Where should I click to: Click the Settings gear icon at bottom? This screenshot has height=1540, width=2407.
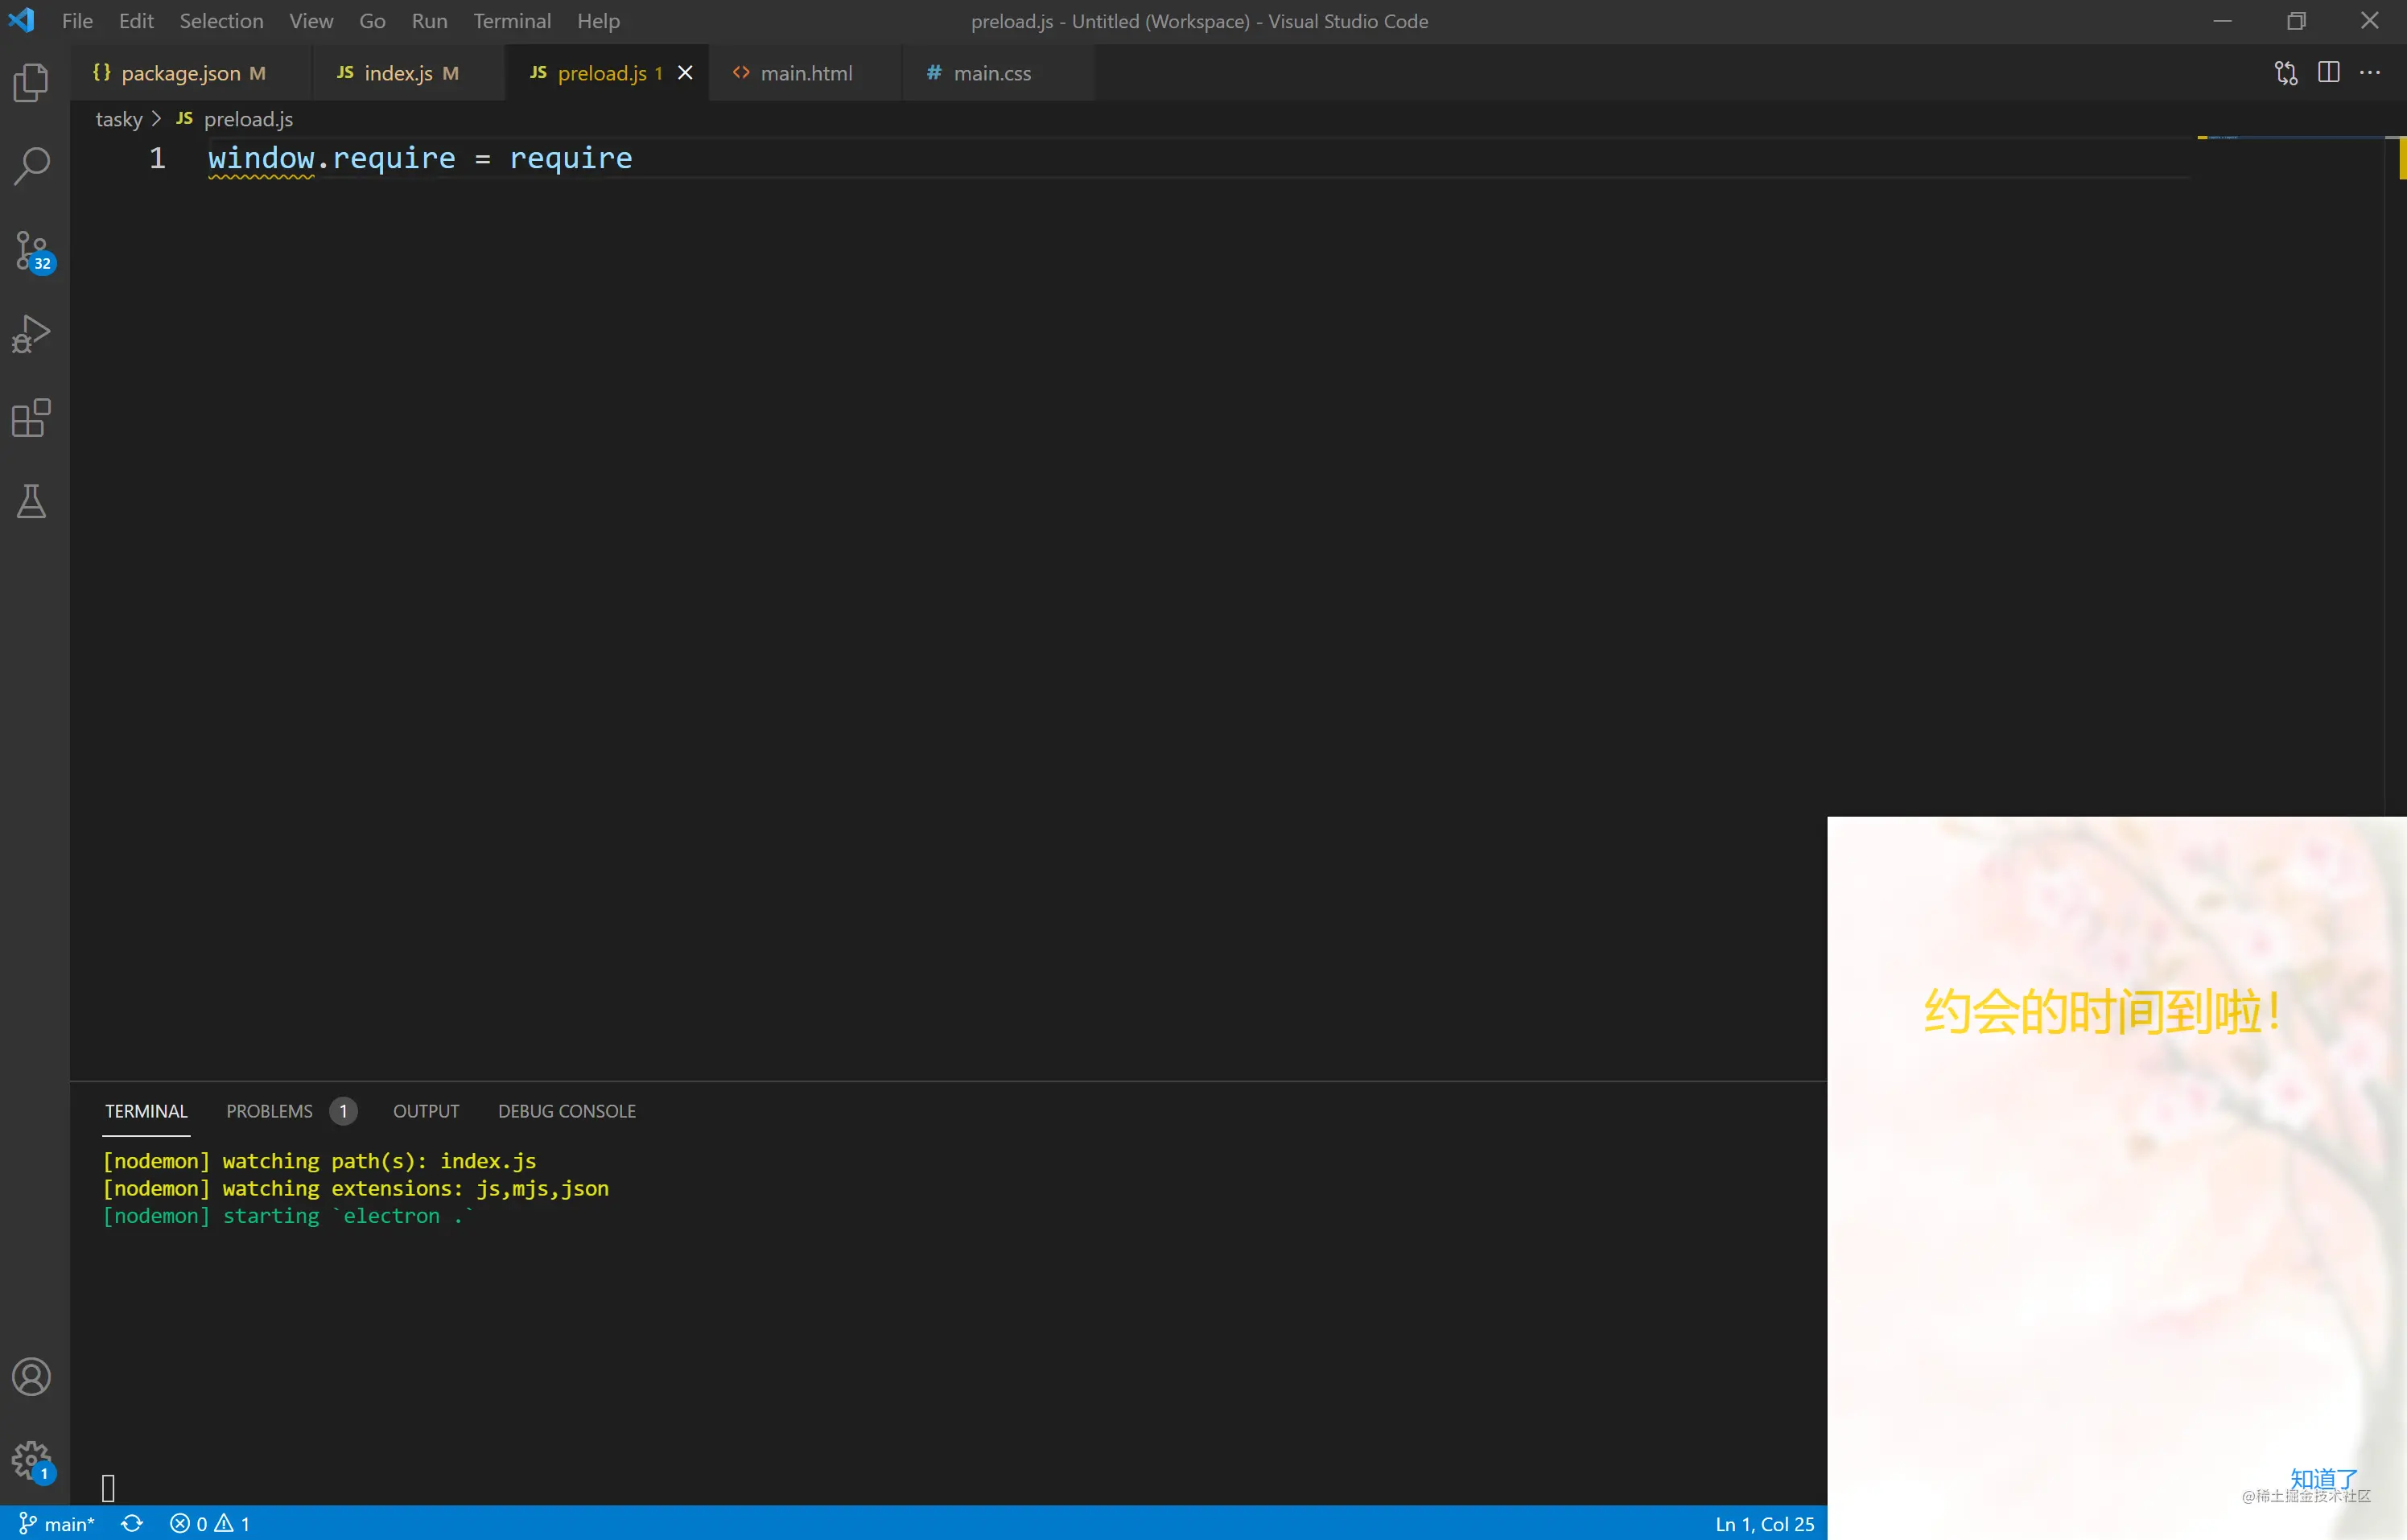click(x=31, y=1461)
